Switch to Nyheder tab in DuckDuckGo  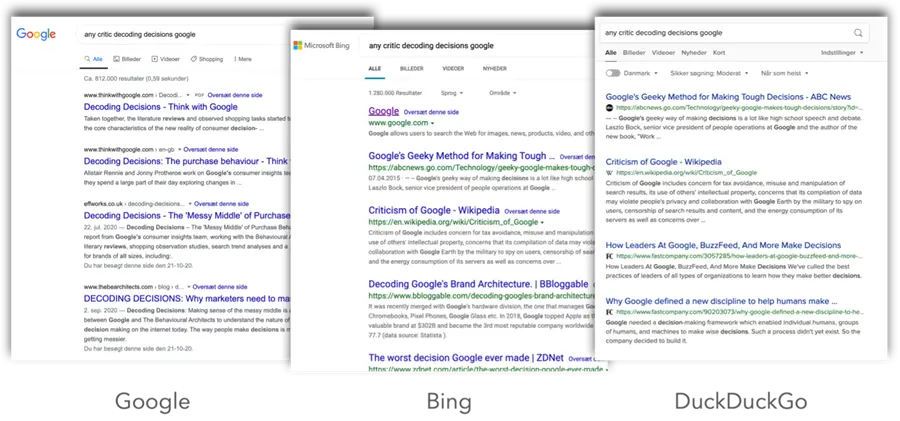694,53
